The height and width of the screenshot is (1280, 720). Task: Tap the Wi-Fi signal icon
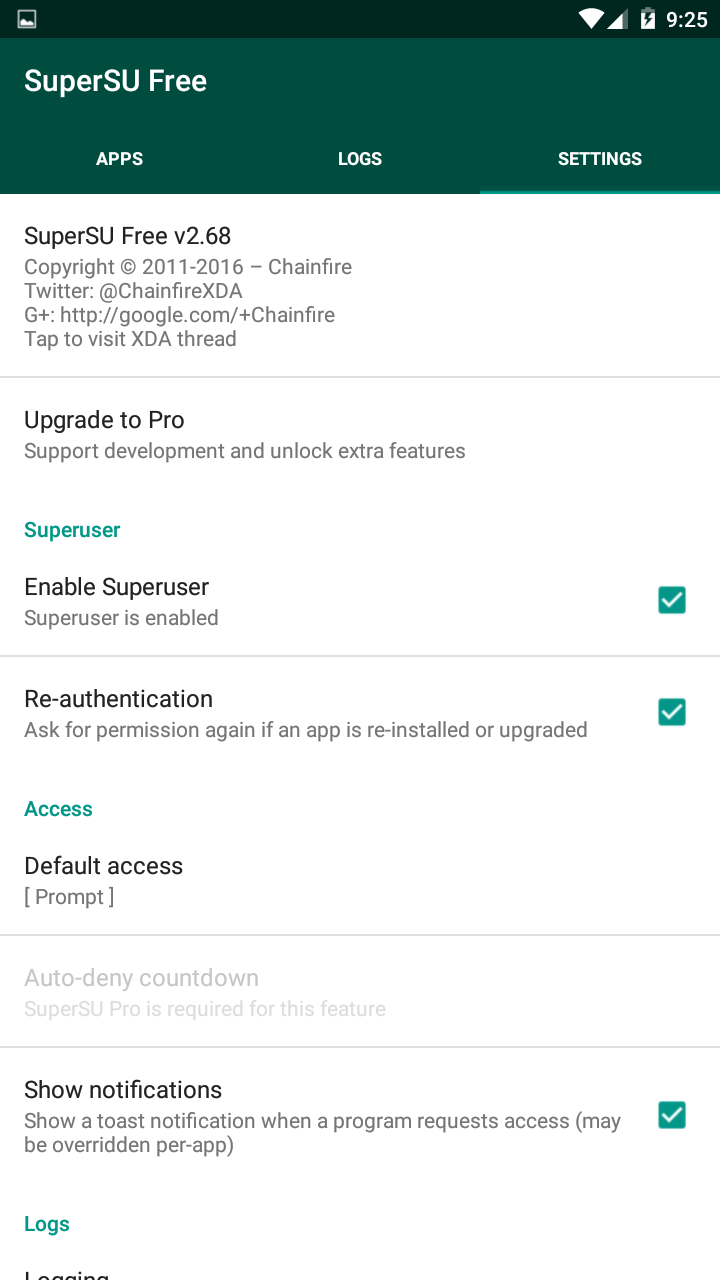[x=591, y=19]
